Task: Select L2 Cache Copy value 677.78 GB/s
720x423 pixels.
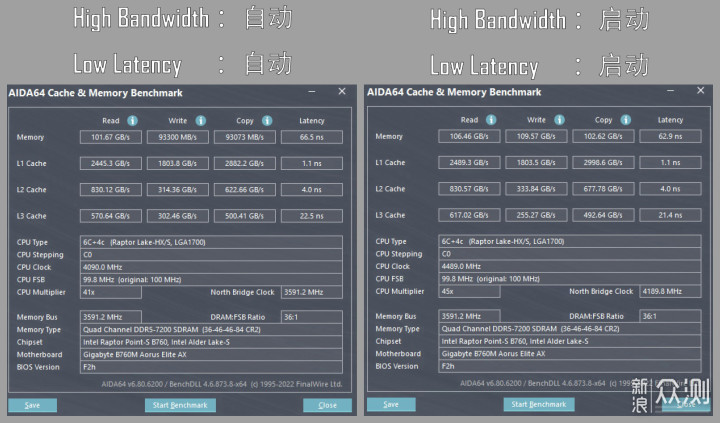Action: pyautogui.click(x=603, y=189)
